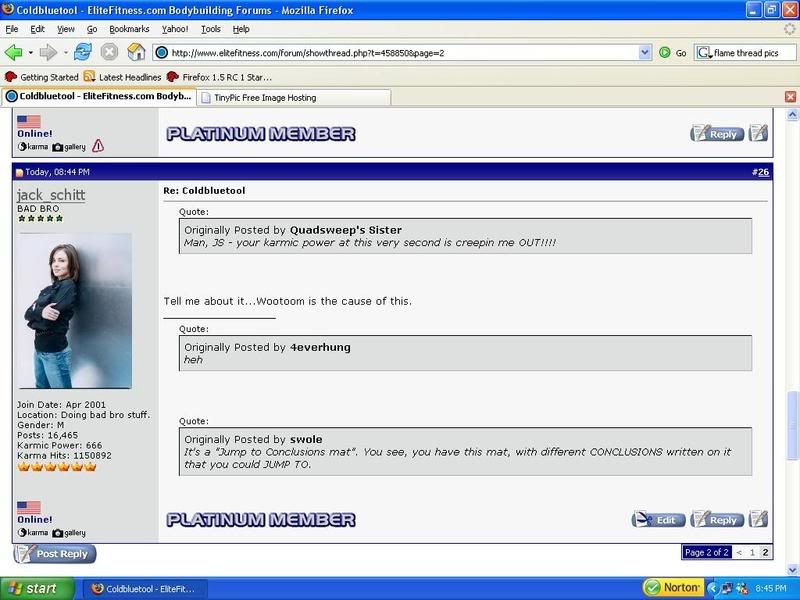Image resolution: width=800 pixels, height=600 pixels.
Task: Click the green Back arrow
Action: coord(13,52)
